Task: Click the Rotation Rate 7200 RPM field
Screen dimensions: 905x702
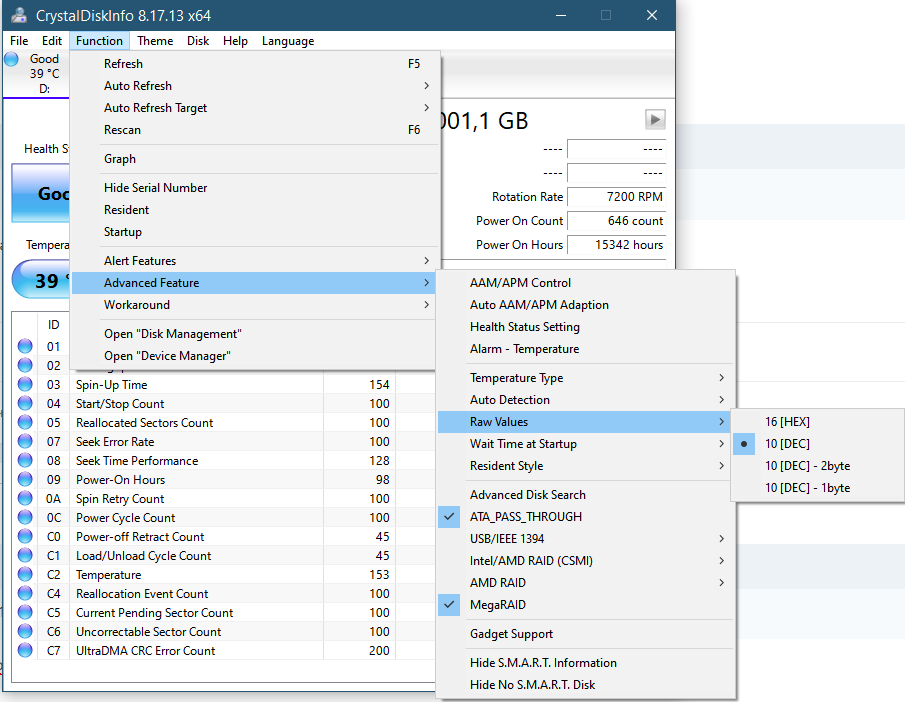Action: click(616, 197)
